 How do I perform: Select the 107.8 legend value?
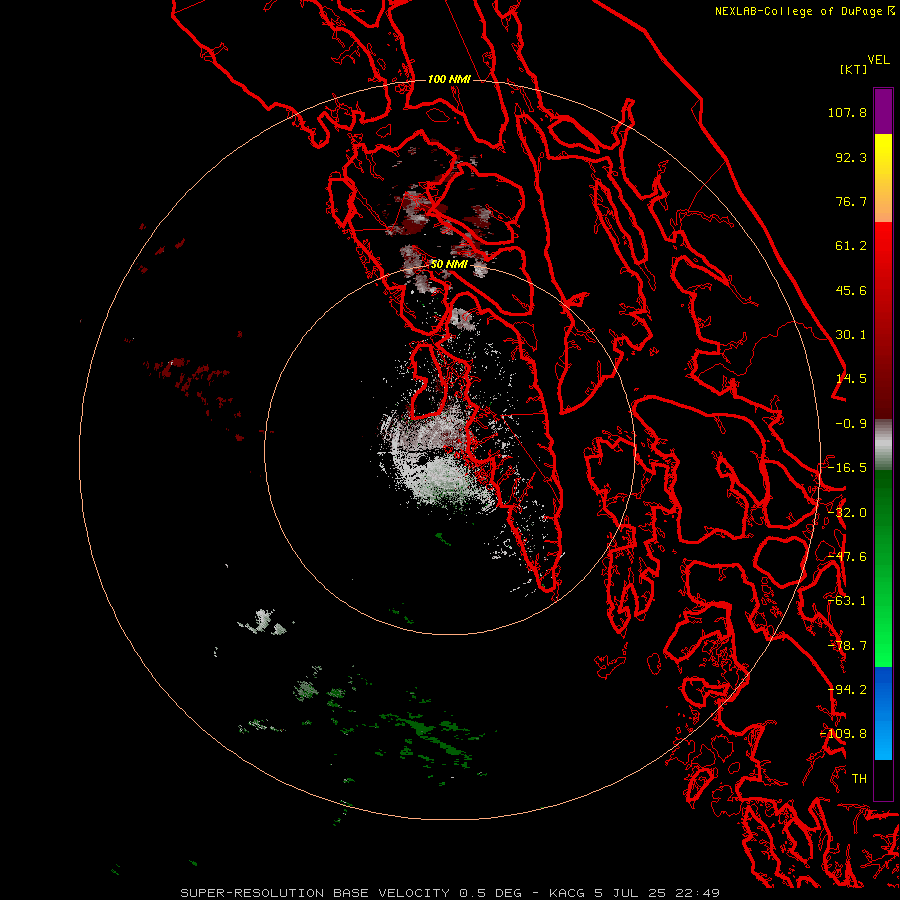847,112
